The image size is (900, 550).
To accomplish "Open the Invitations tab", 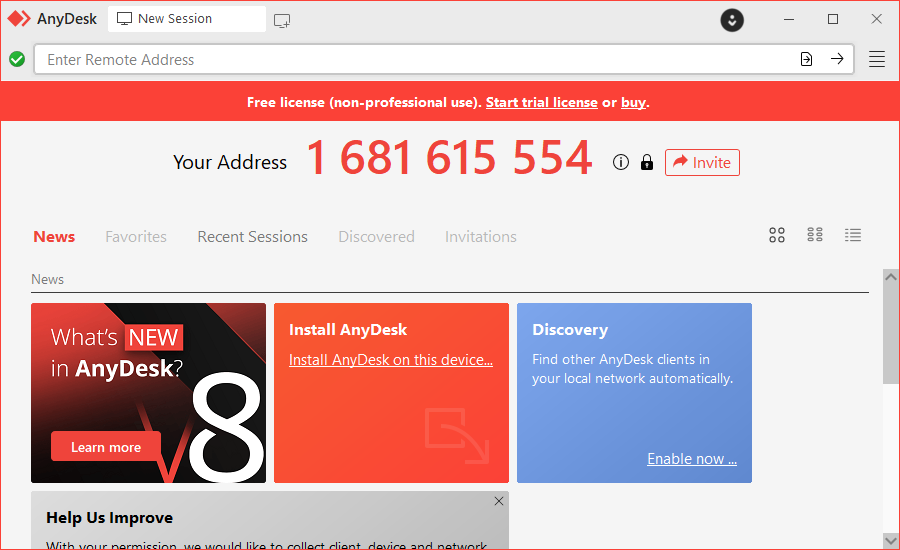I will (x=481, y=237).
